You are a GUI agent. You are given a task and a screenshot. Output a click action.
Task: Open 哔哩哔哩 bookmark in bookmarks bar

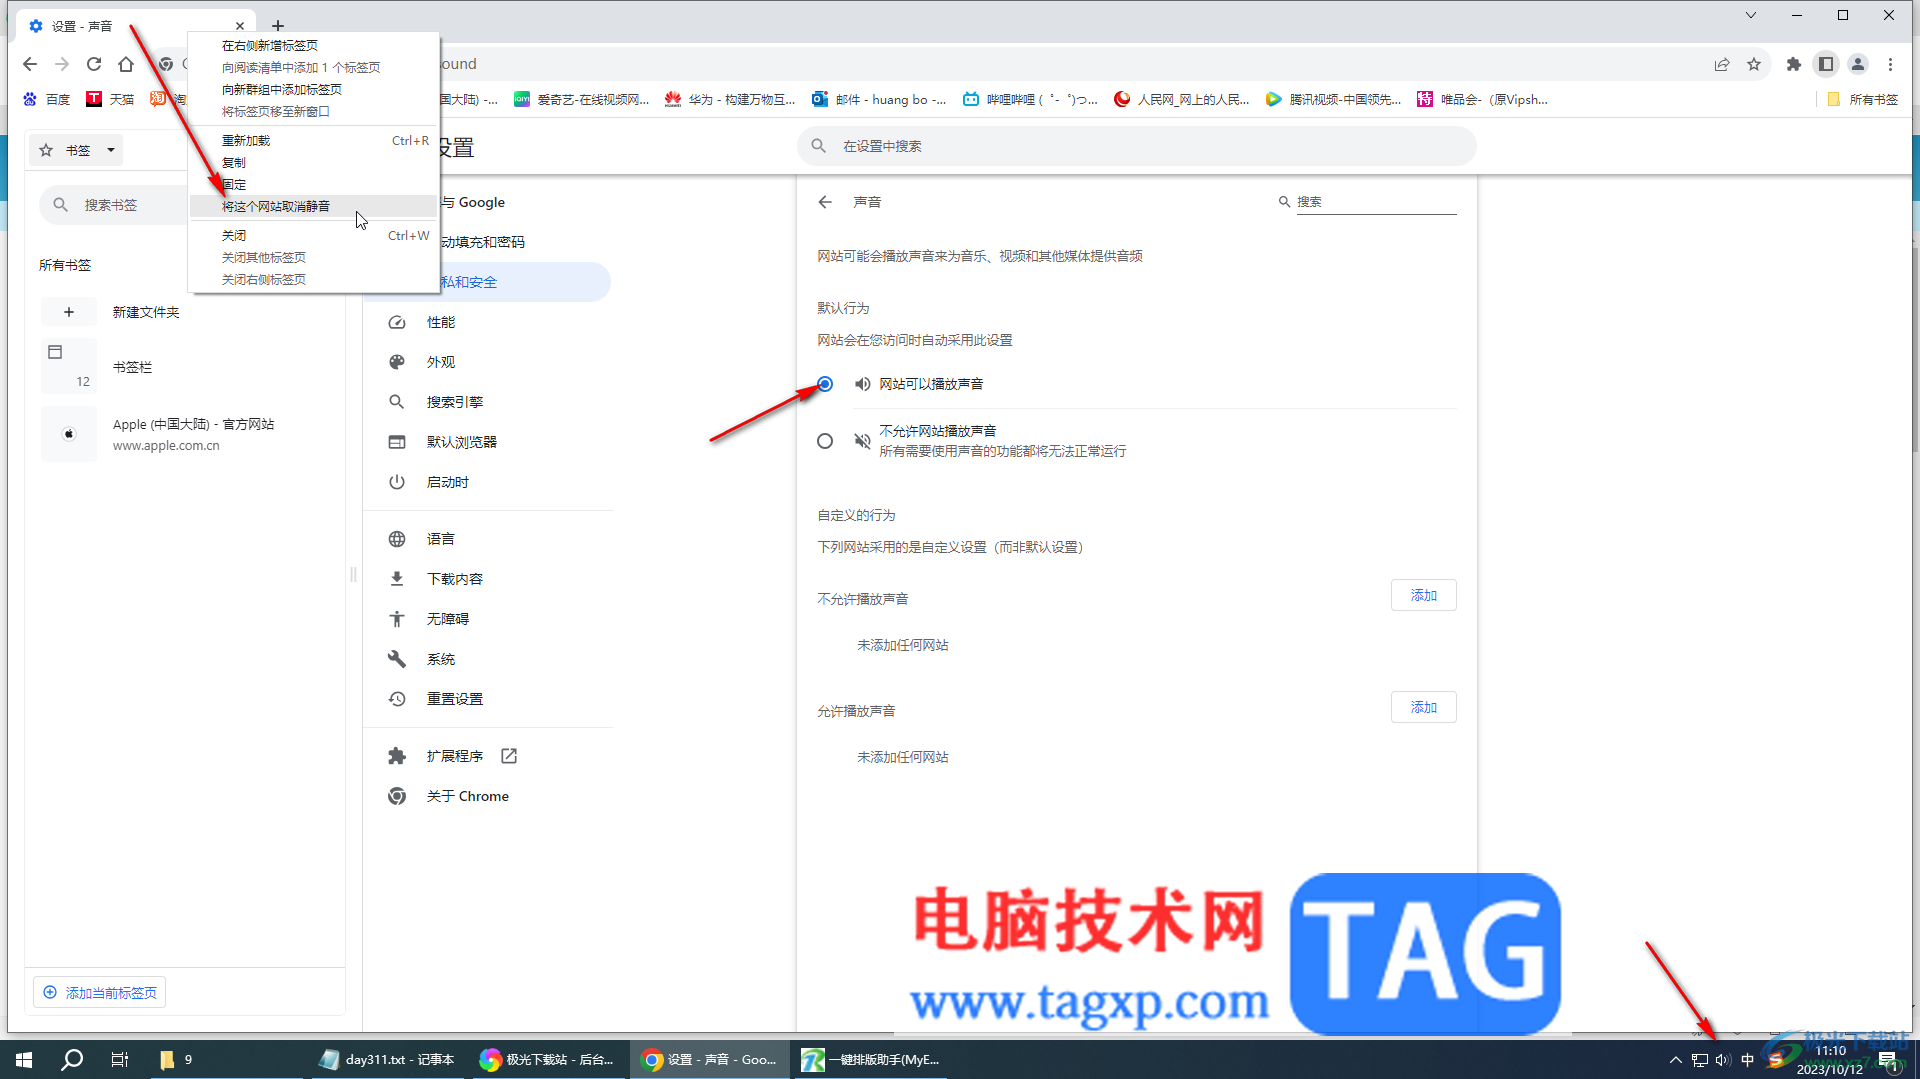click(x=1030, y=99)
